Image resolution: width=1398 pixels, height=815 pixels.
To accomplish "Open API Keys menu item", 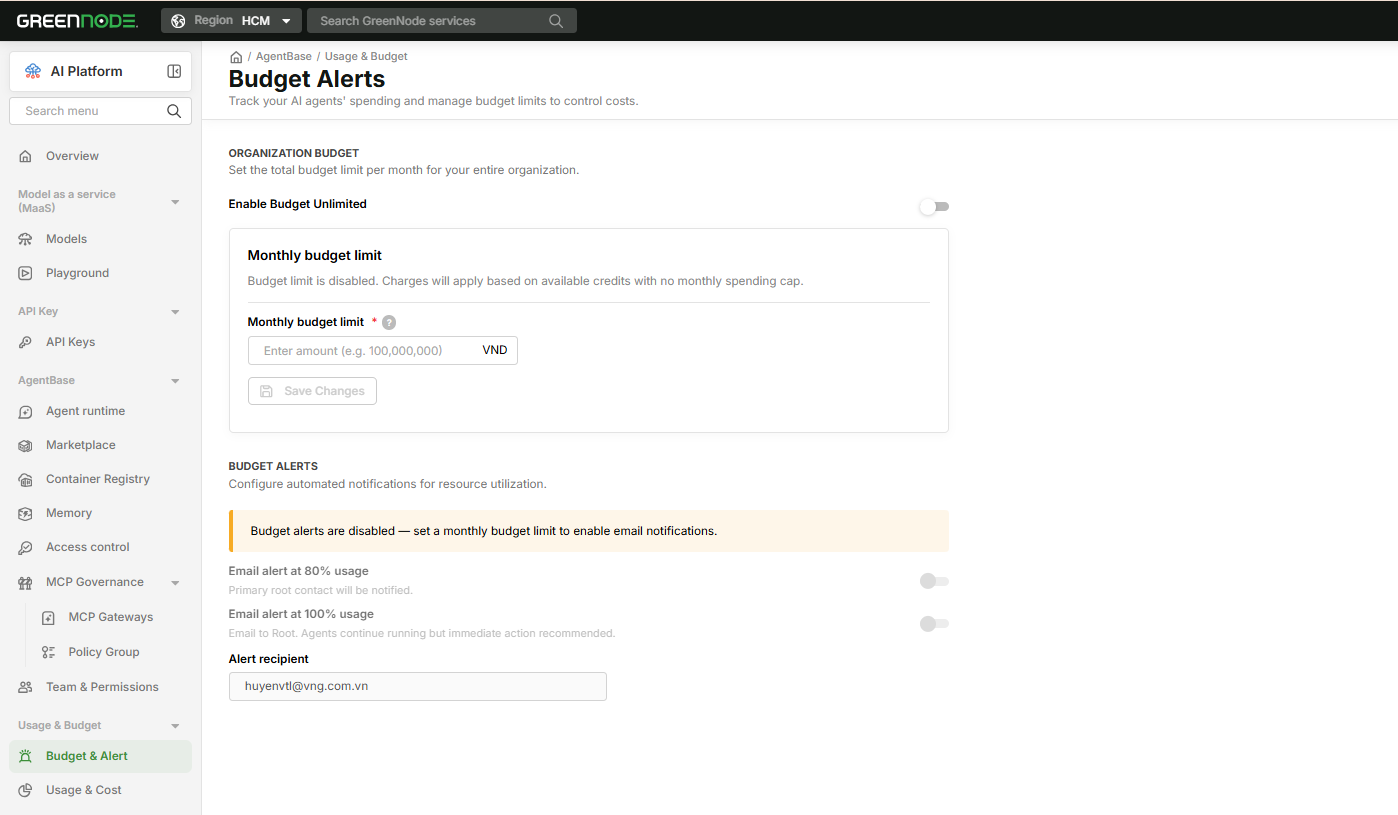I will coord(100,342).
